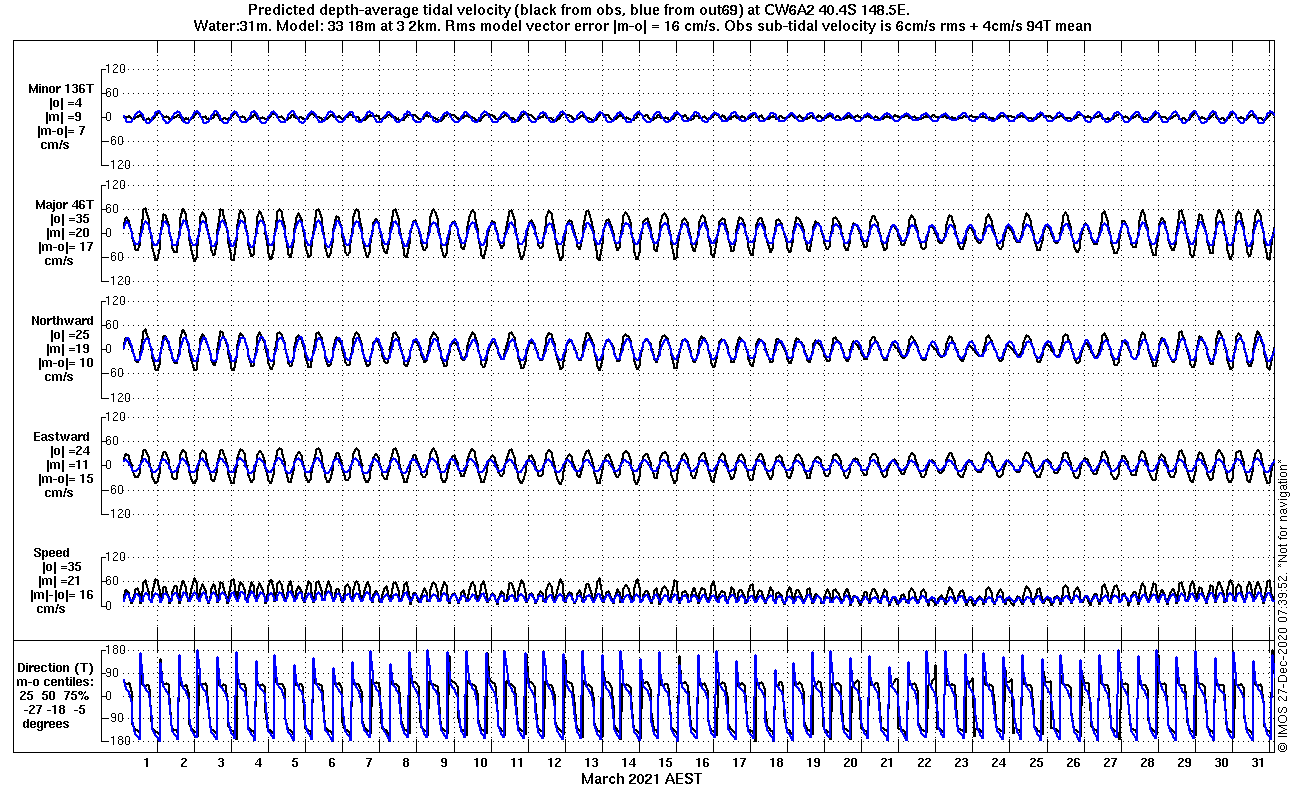Click day '27' on the date axis
This screenshot has height=800, width=1300.
pos(1109,762)
